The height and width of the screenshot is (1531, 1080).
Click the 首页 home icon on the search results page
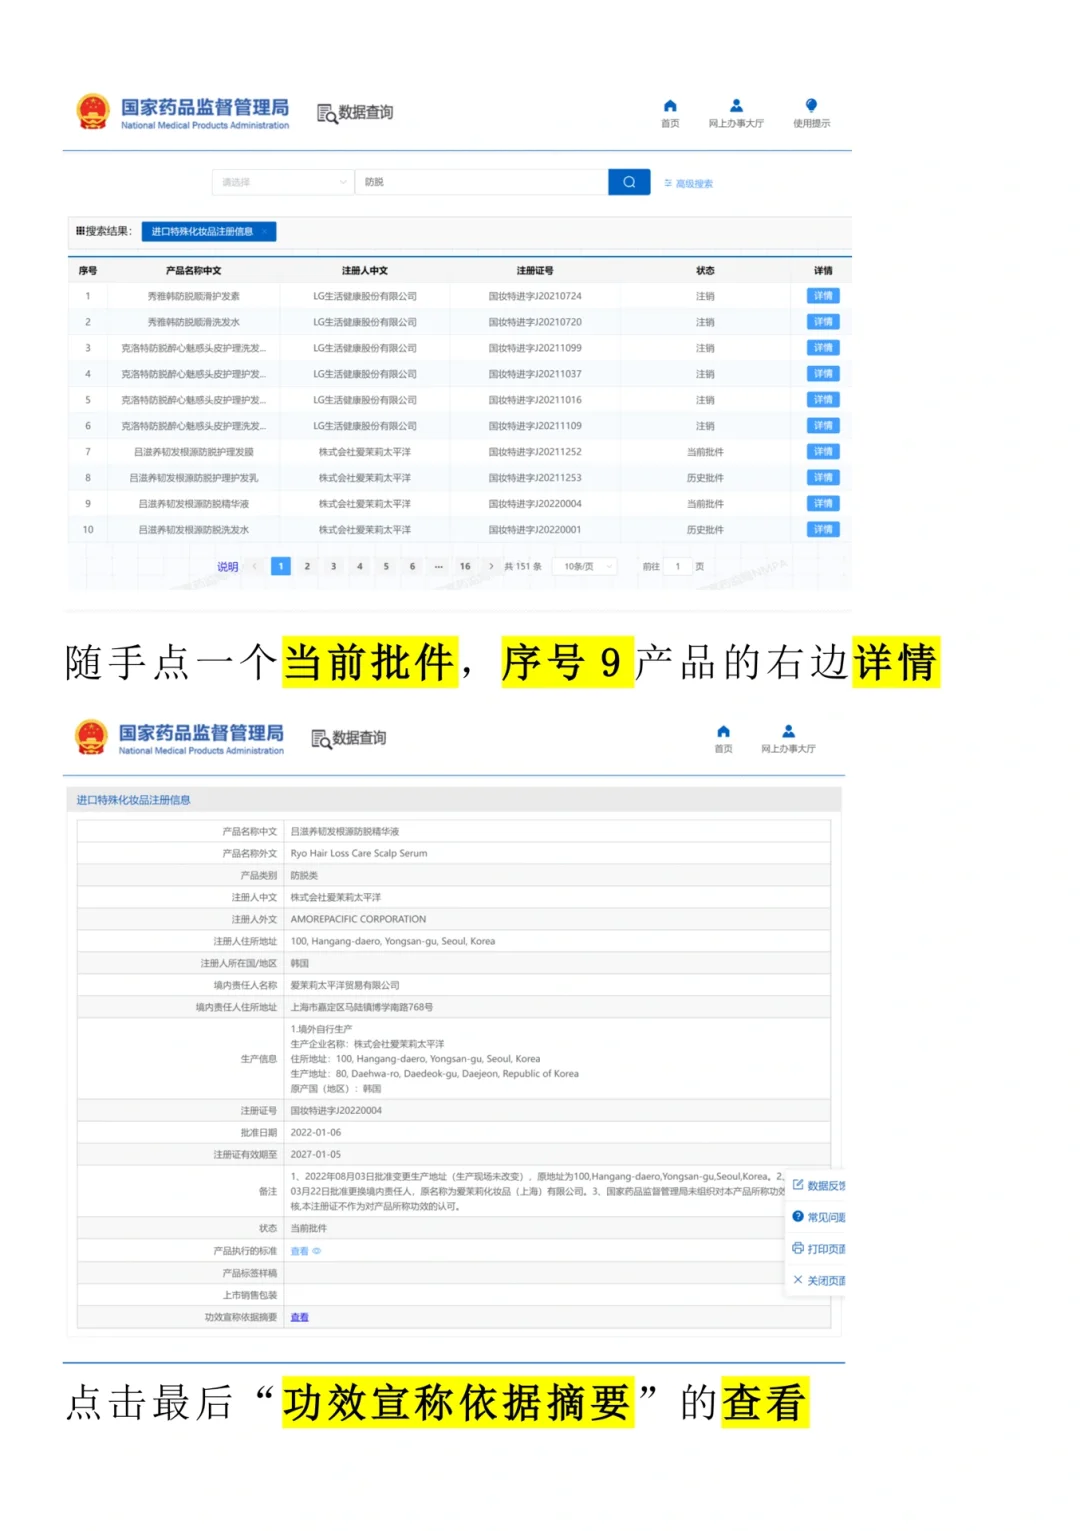click(670, 106)
